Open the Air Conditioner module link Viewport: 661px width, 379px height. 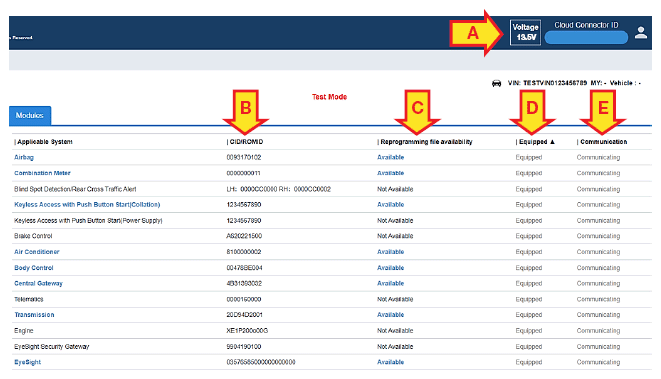(37, 252)
